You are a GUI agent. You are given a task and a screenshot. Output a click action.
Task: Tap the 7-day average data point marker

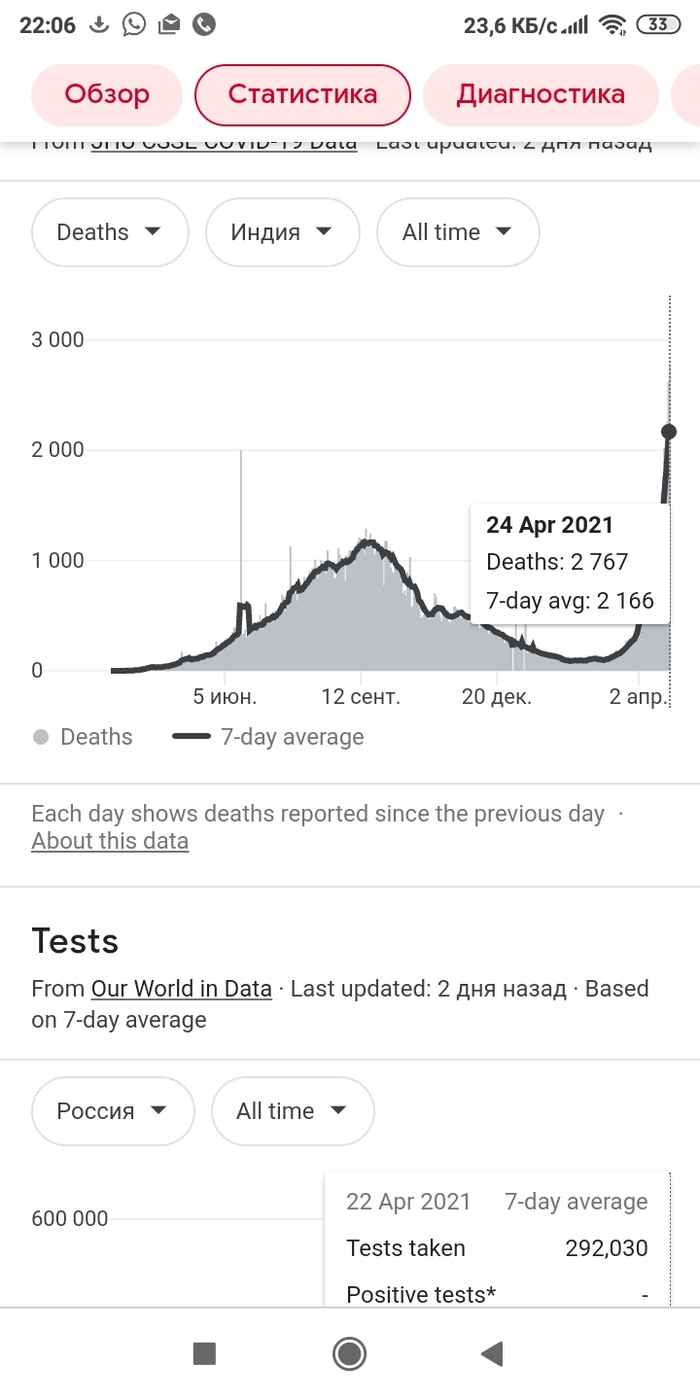tap(669, 432)
